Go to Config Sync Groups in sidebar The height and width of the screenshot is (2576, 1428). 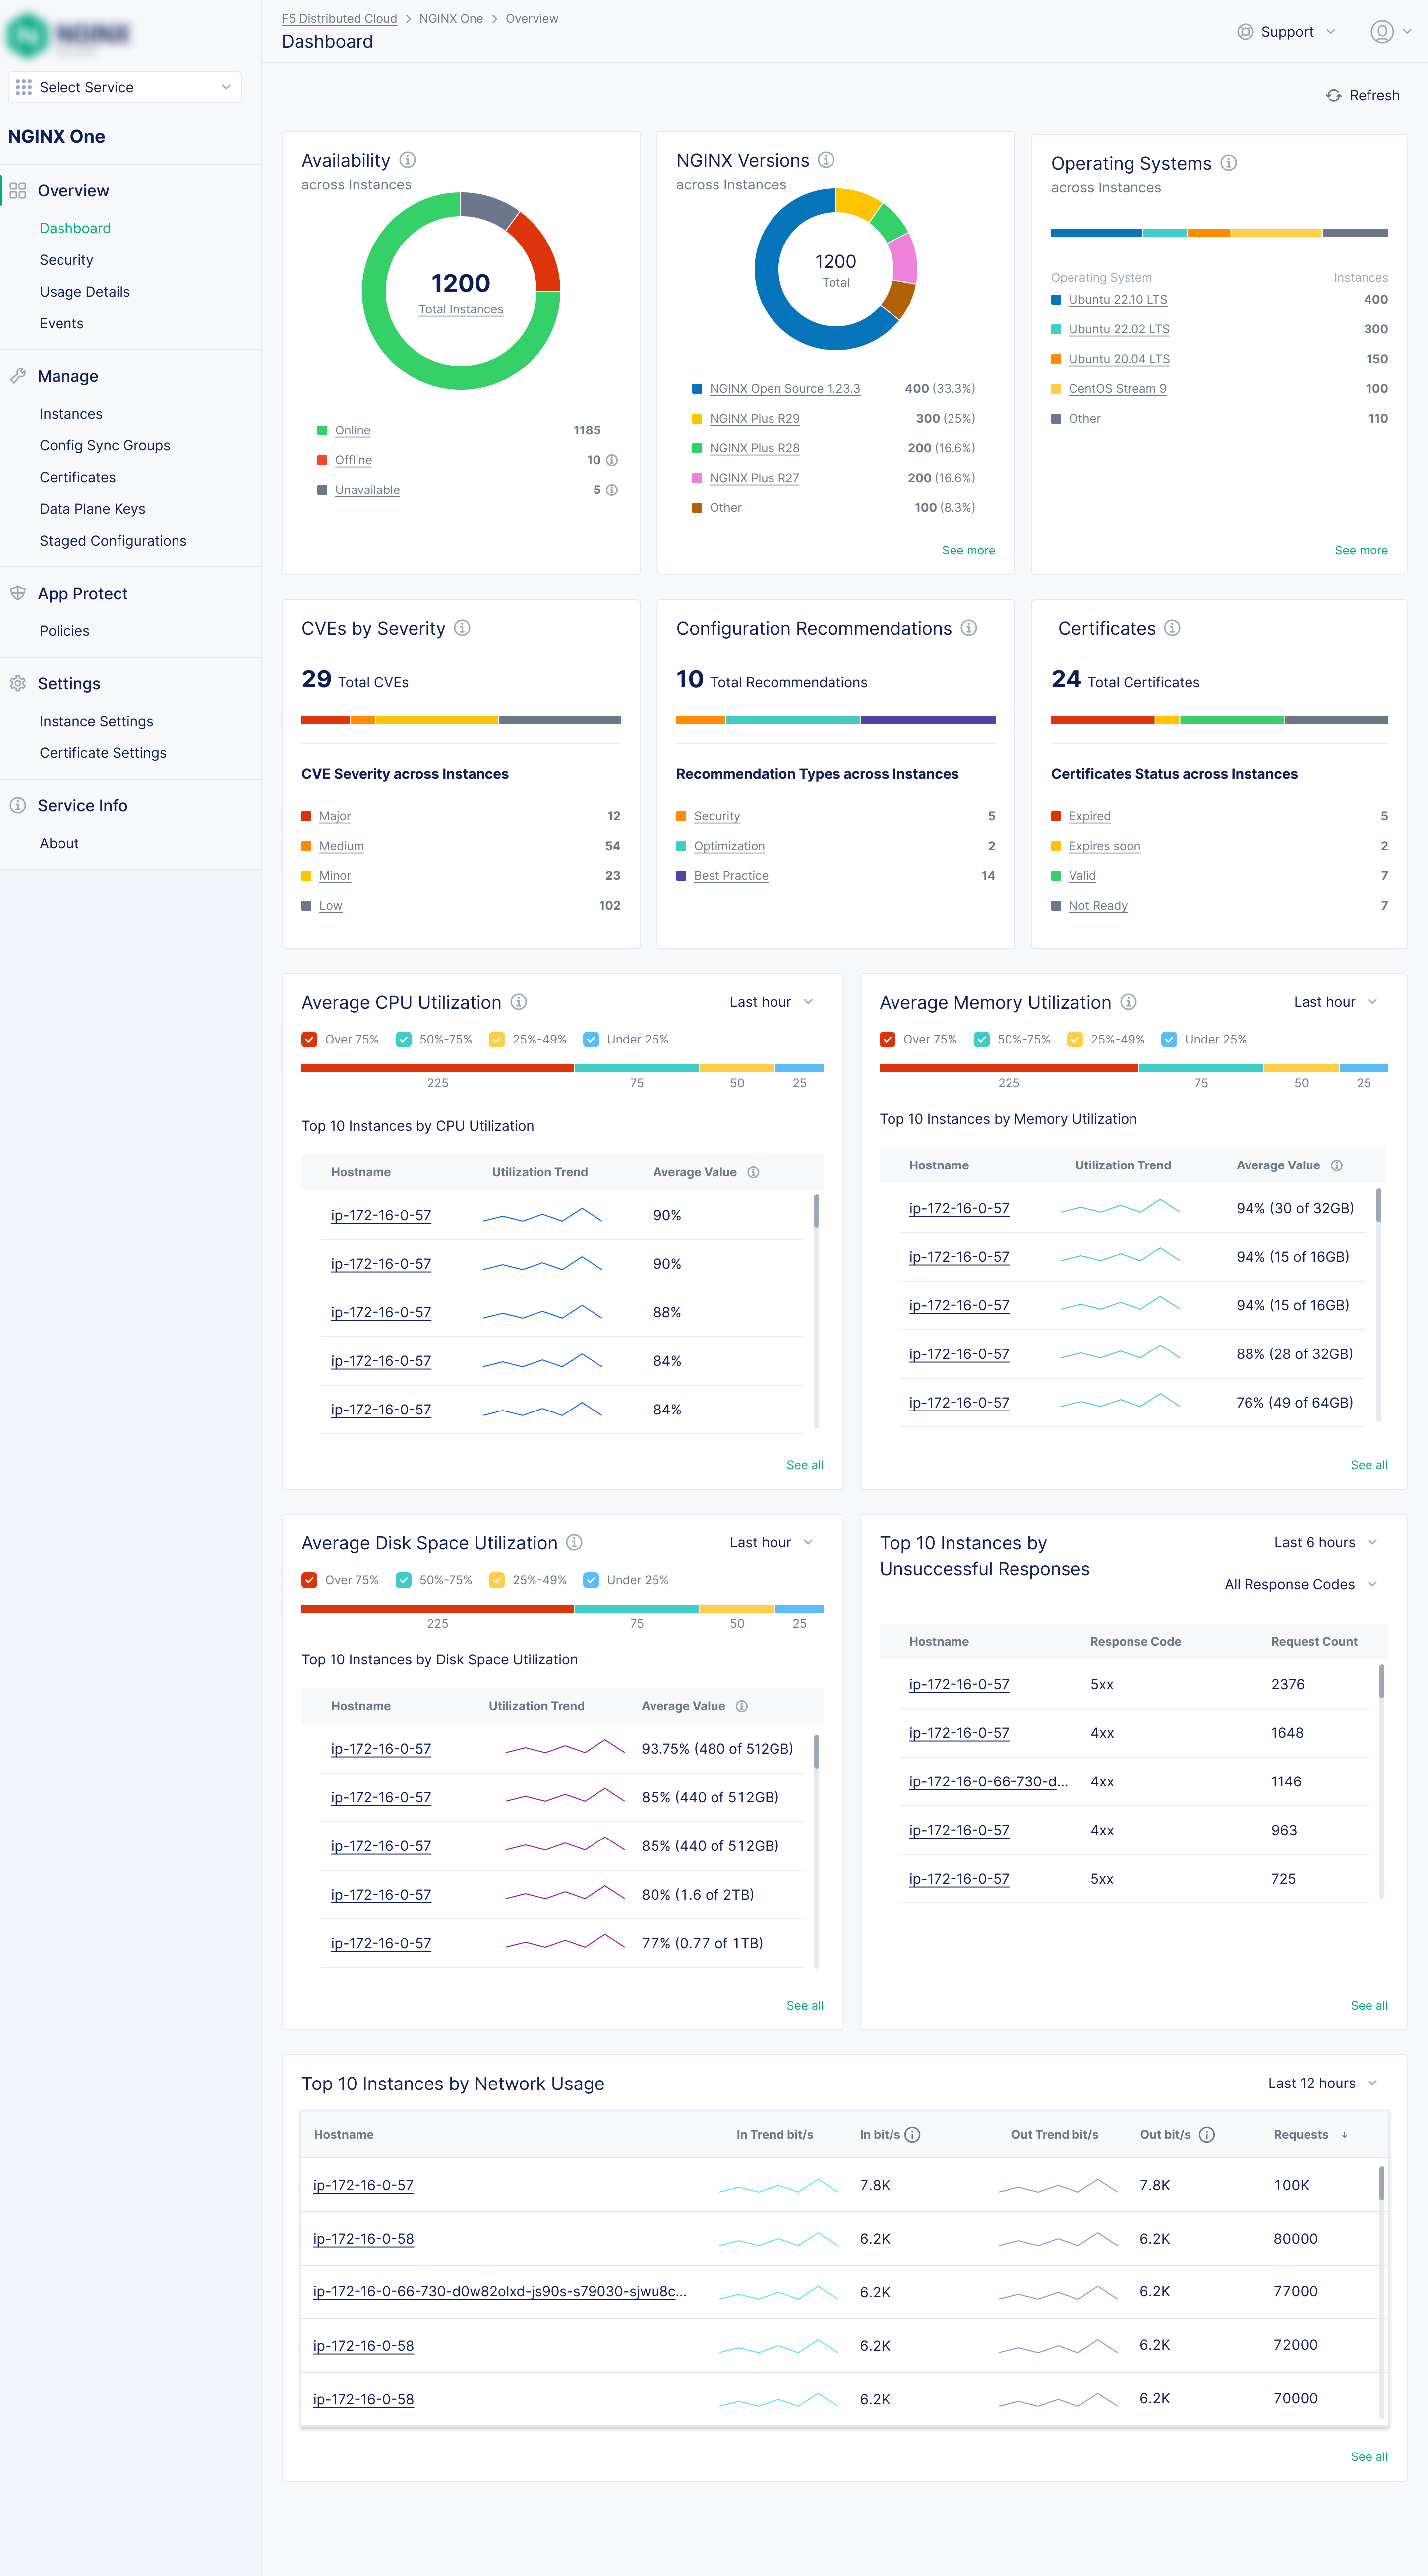[x=105, y=445]
